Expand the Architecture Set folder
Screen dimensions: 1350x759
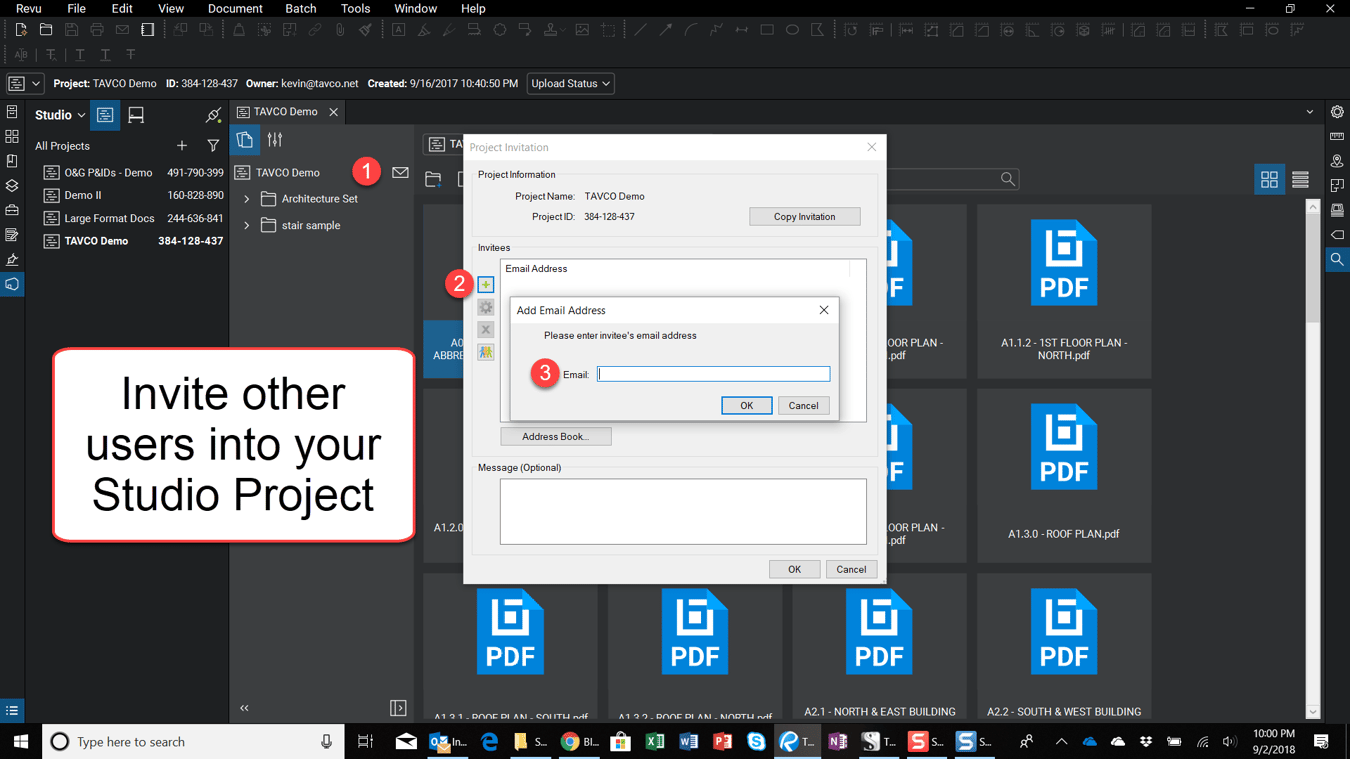tap(245, 198)
